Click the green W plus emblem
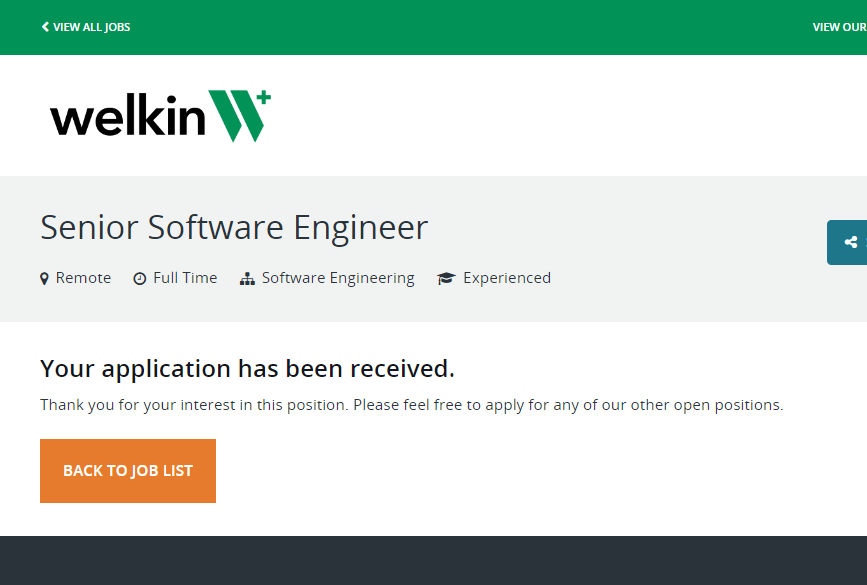Viewport: 867px width, 585px height. tap(239, 115)
